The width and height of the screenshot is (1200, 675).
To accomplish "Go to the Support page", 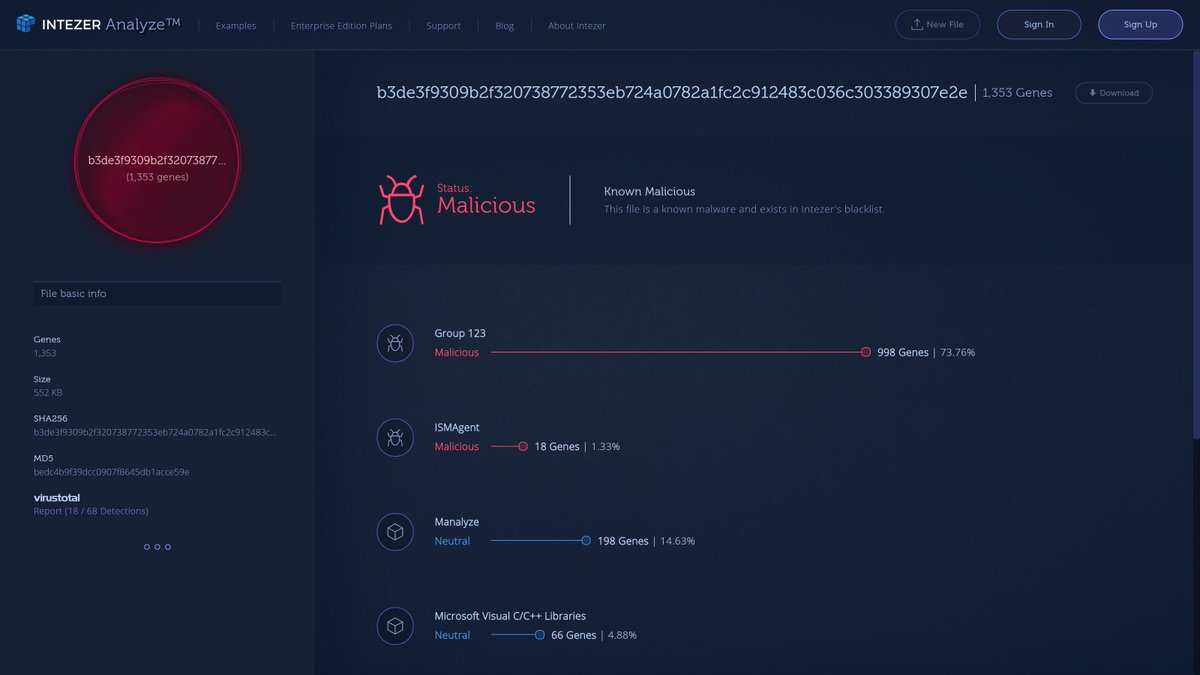I will 443,25.
